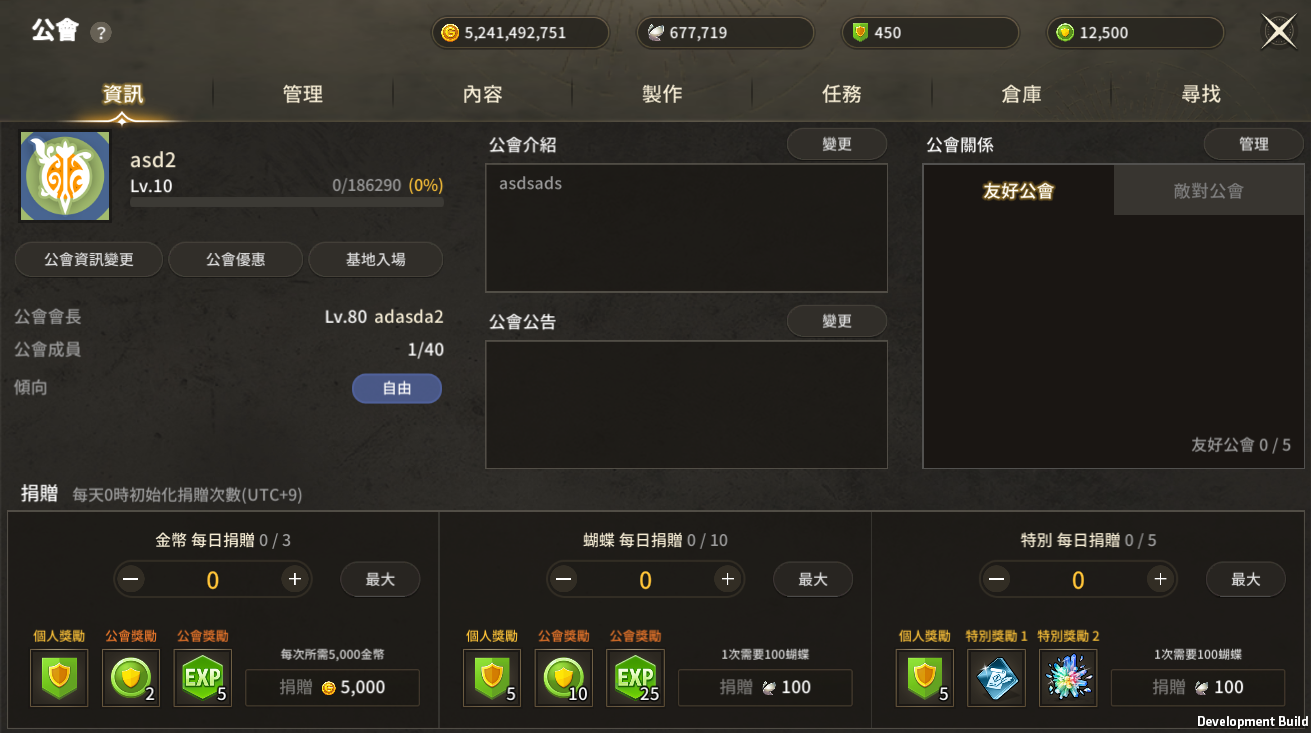1311x733 pixels.
Task: Click the 公會資訊變更 button
Action: tap(89, 260)
